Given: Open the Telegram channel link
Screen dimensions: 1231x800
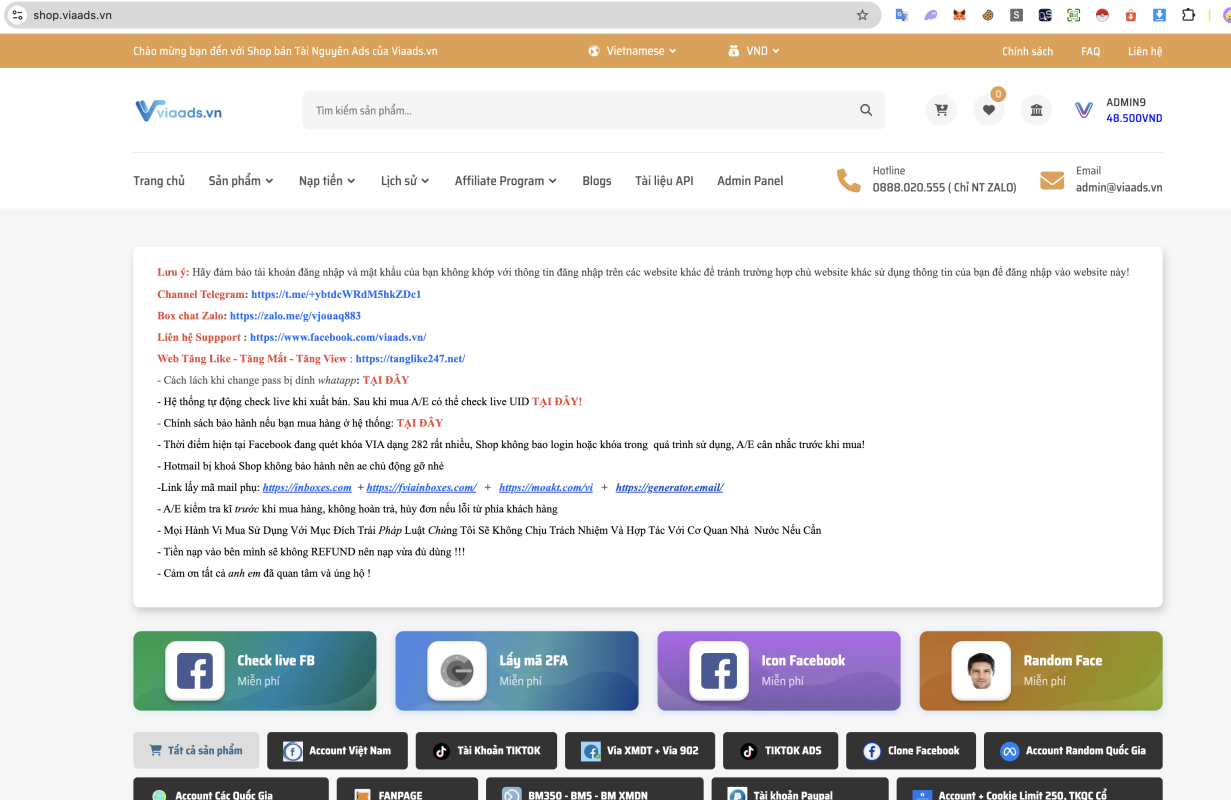Looking at the screenshot, I should click(x=335, y=295).
